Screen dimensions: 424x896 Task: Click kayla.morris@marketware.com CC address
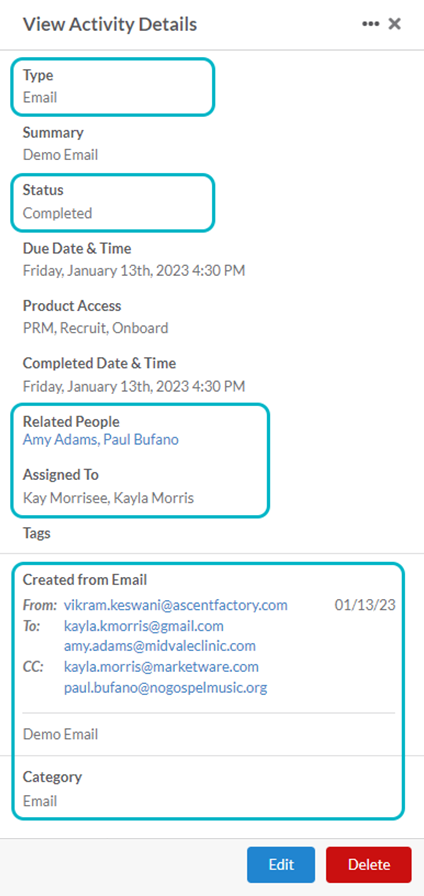tap(161, 667)
